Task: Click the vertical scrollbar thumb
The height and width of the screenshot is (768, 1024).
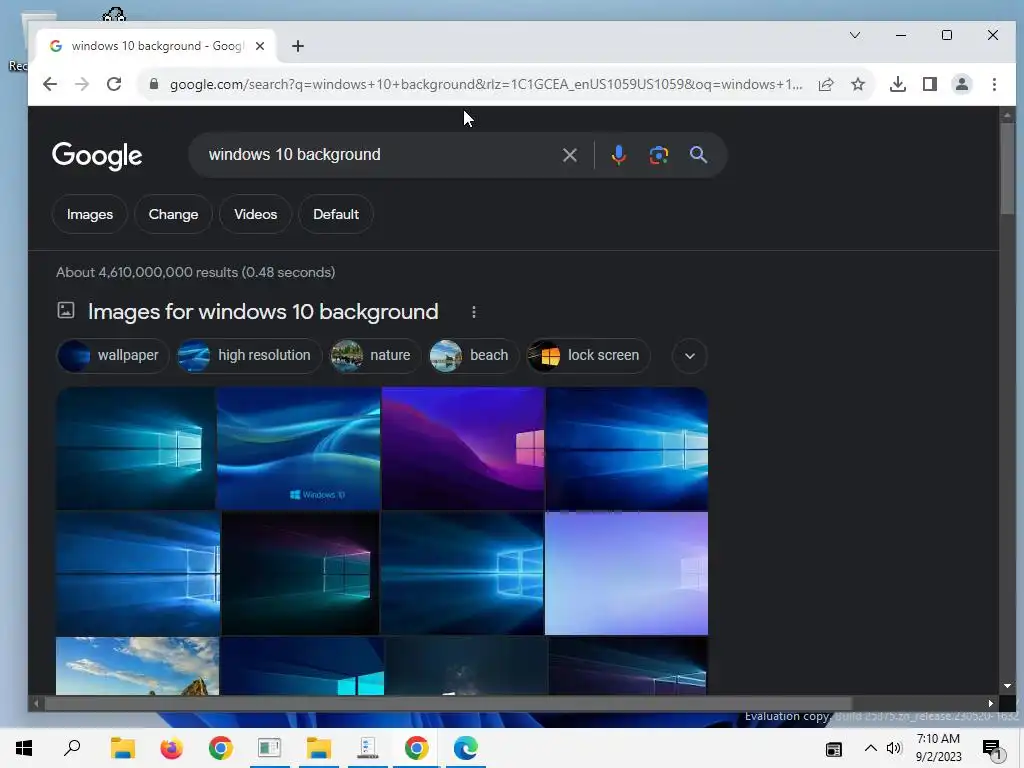Action: click(1007, 167)
